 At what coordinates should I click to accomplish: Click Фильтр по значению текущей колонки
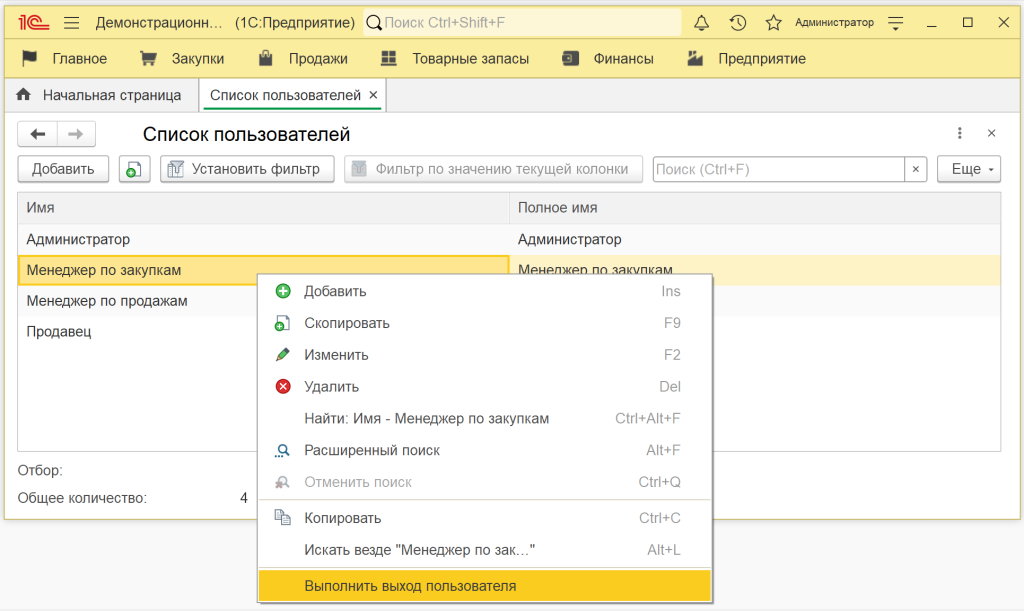tap(494, 169)
